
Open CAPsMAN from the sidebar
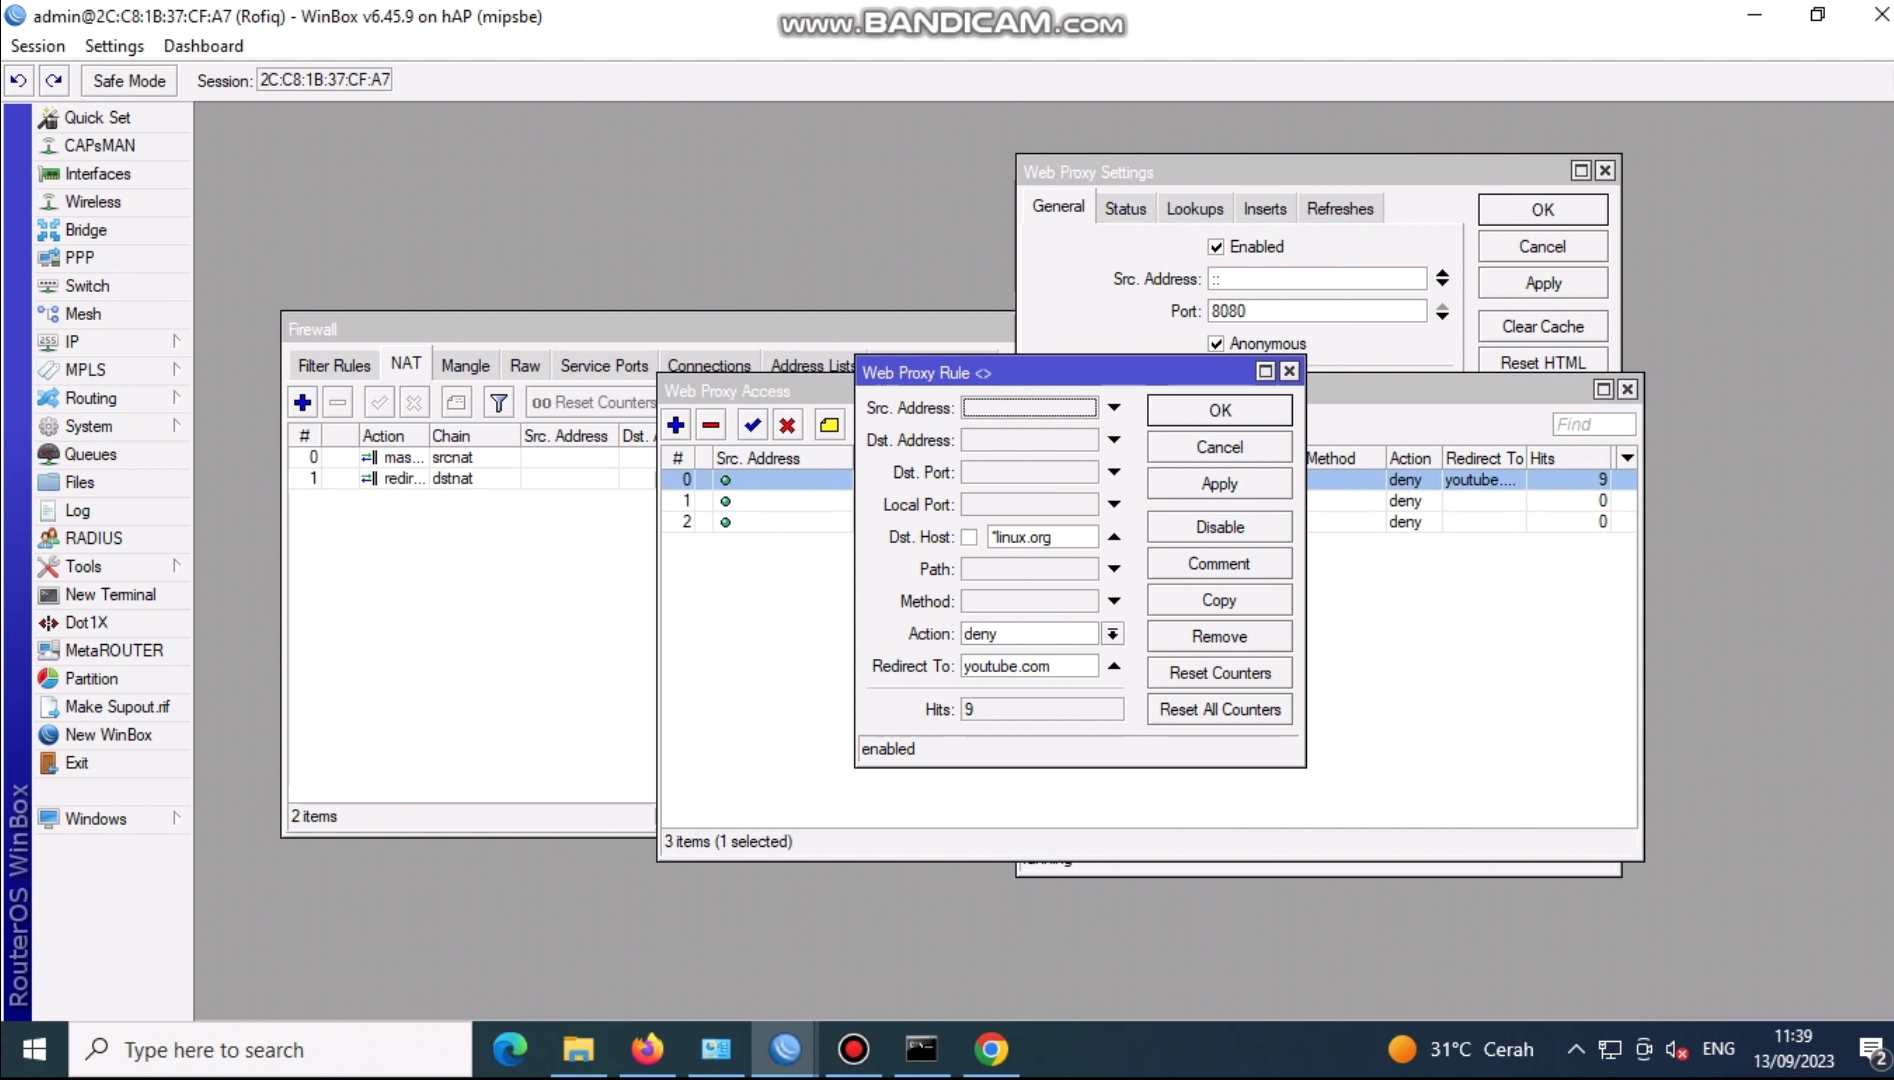(x=99, y=145)
